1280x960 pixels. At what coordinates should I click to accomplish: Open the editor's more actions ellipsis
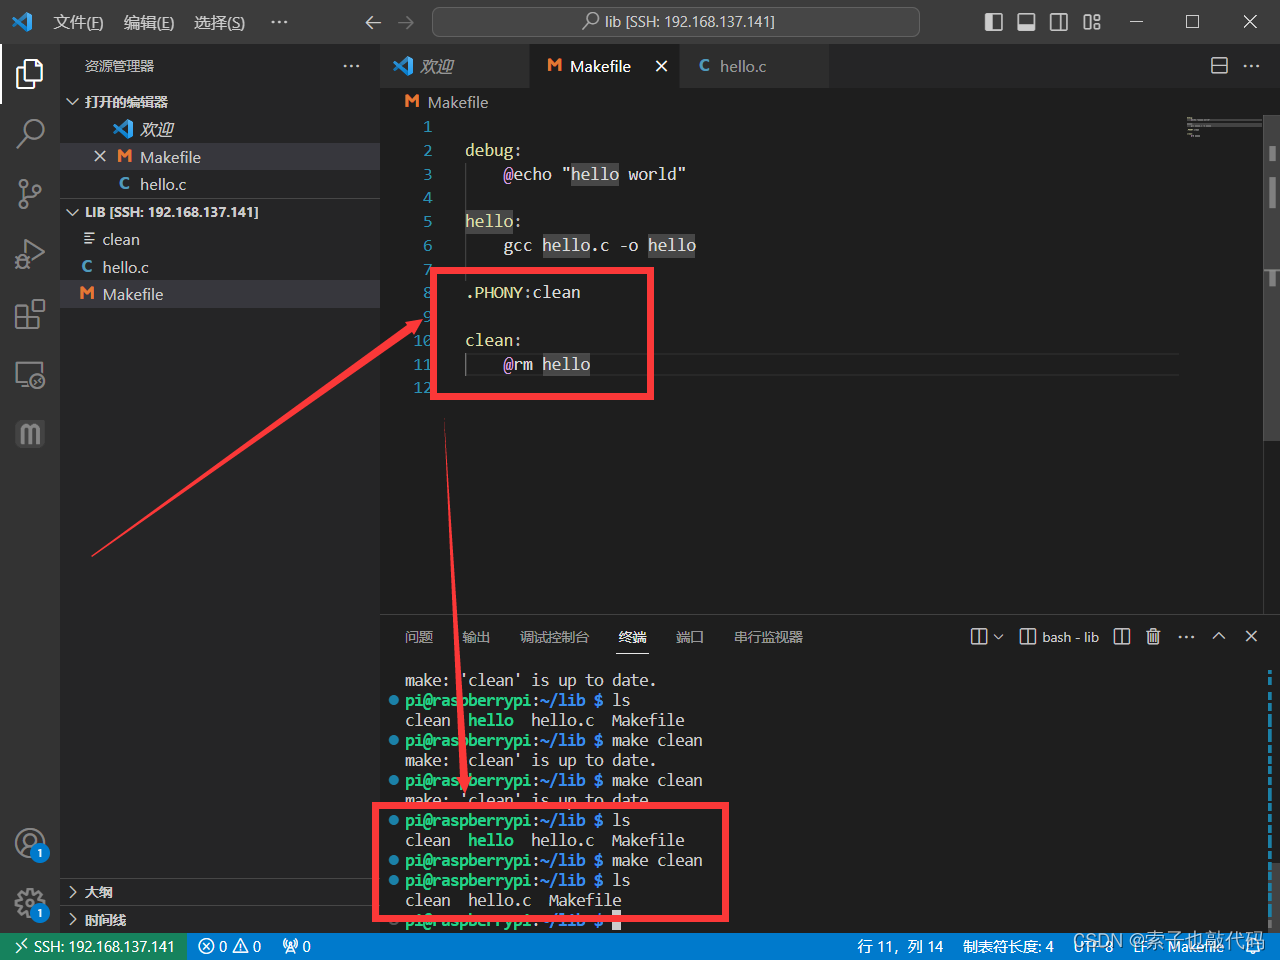[x=1251, y=66]
